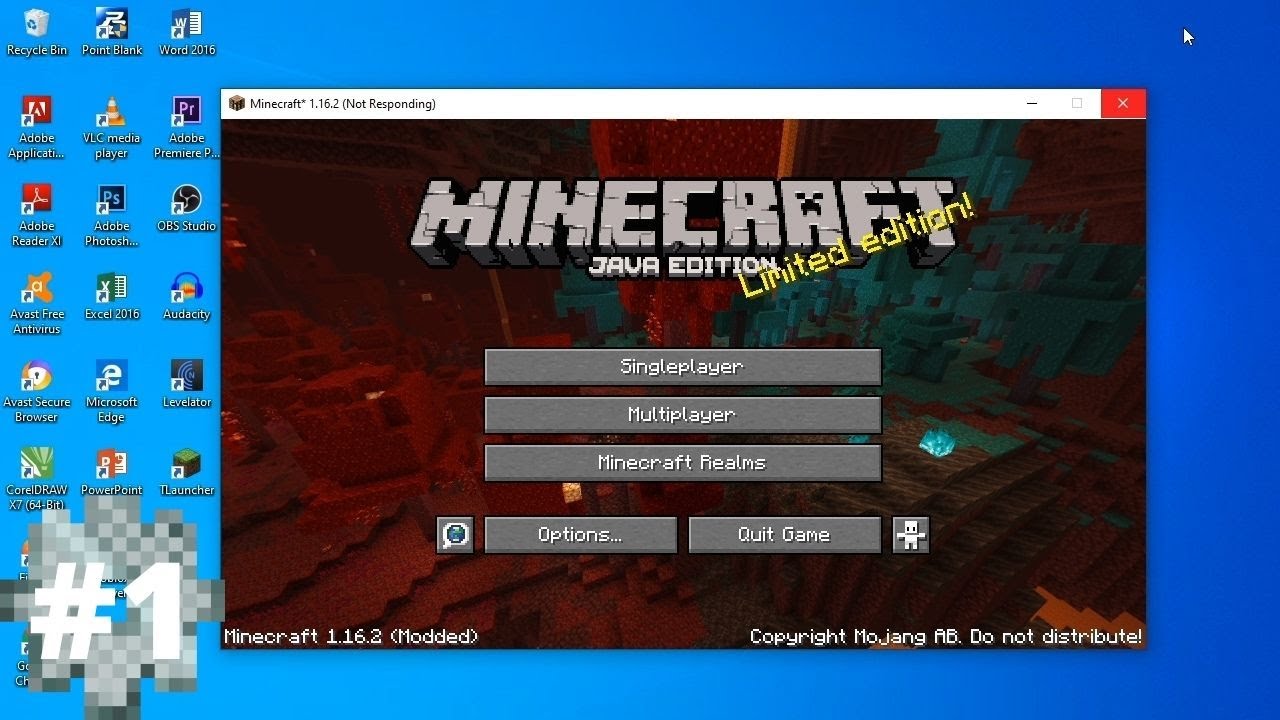Start Singleplayer mode

click(682, 367)
